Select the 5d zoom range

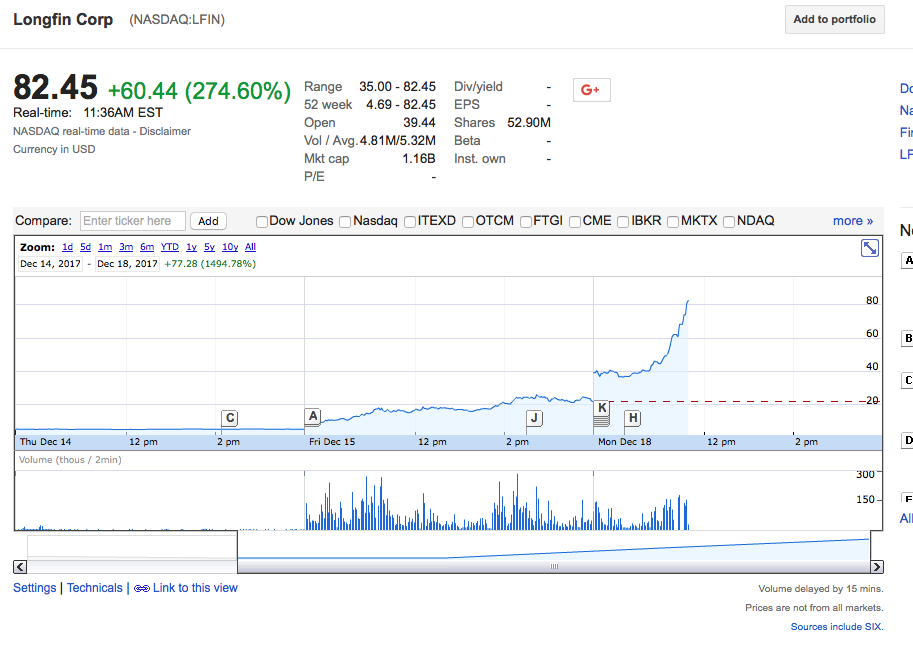coord(86,247)
